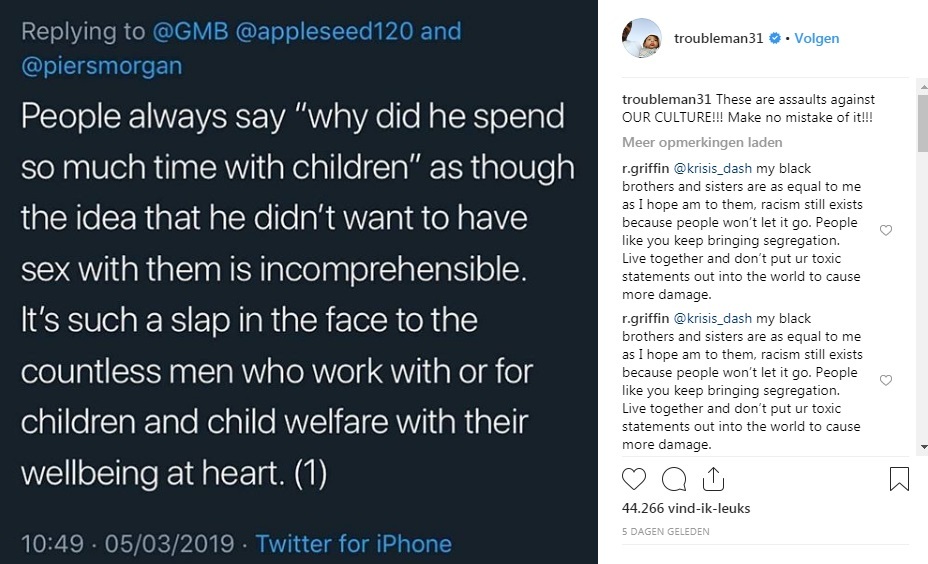
Task: Click the heart like icon under the post
Action: pyautogui.click(x=635, y=479)
